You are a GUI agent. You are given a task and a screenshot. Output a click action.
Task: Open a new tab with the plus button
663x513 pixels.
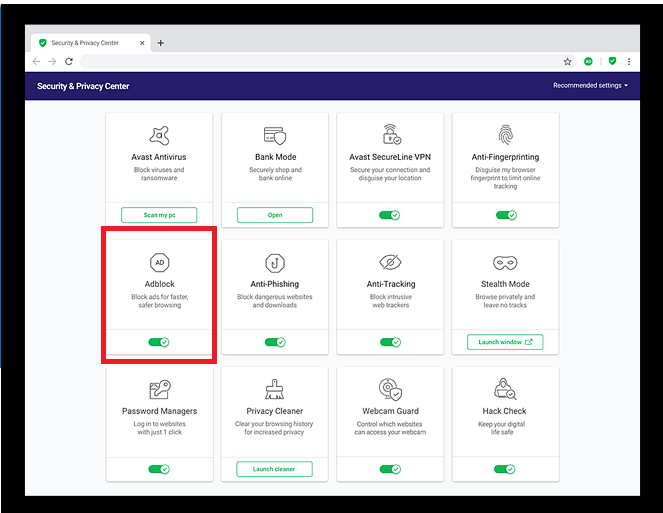tap(161, 43)
